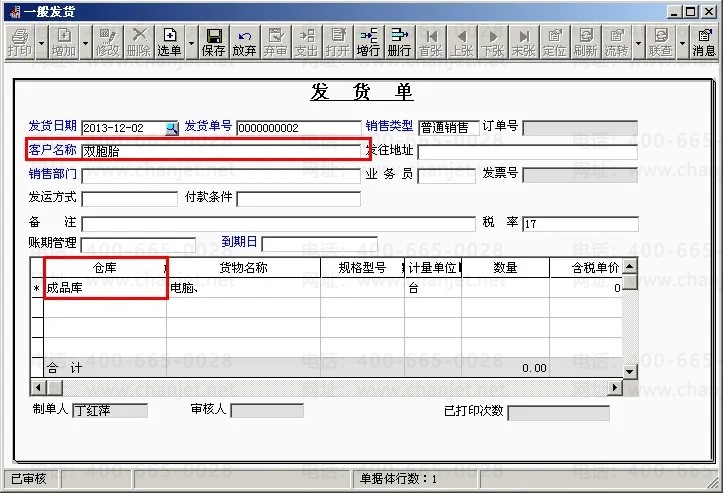Image resolution: width=723 pixels, height=493 pixels.
Task: Click the 到期日 input field
Action: tap(320, 244)
